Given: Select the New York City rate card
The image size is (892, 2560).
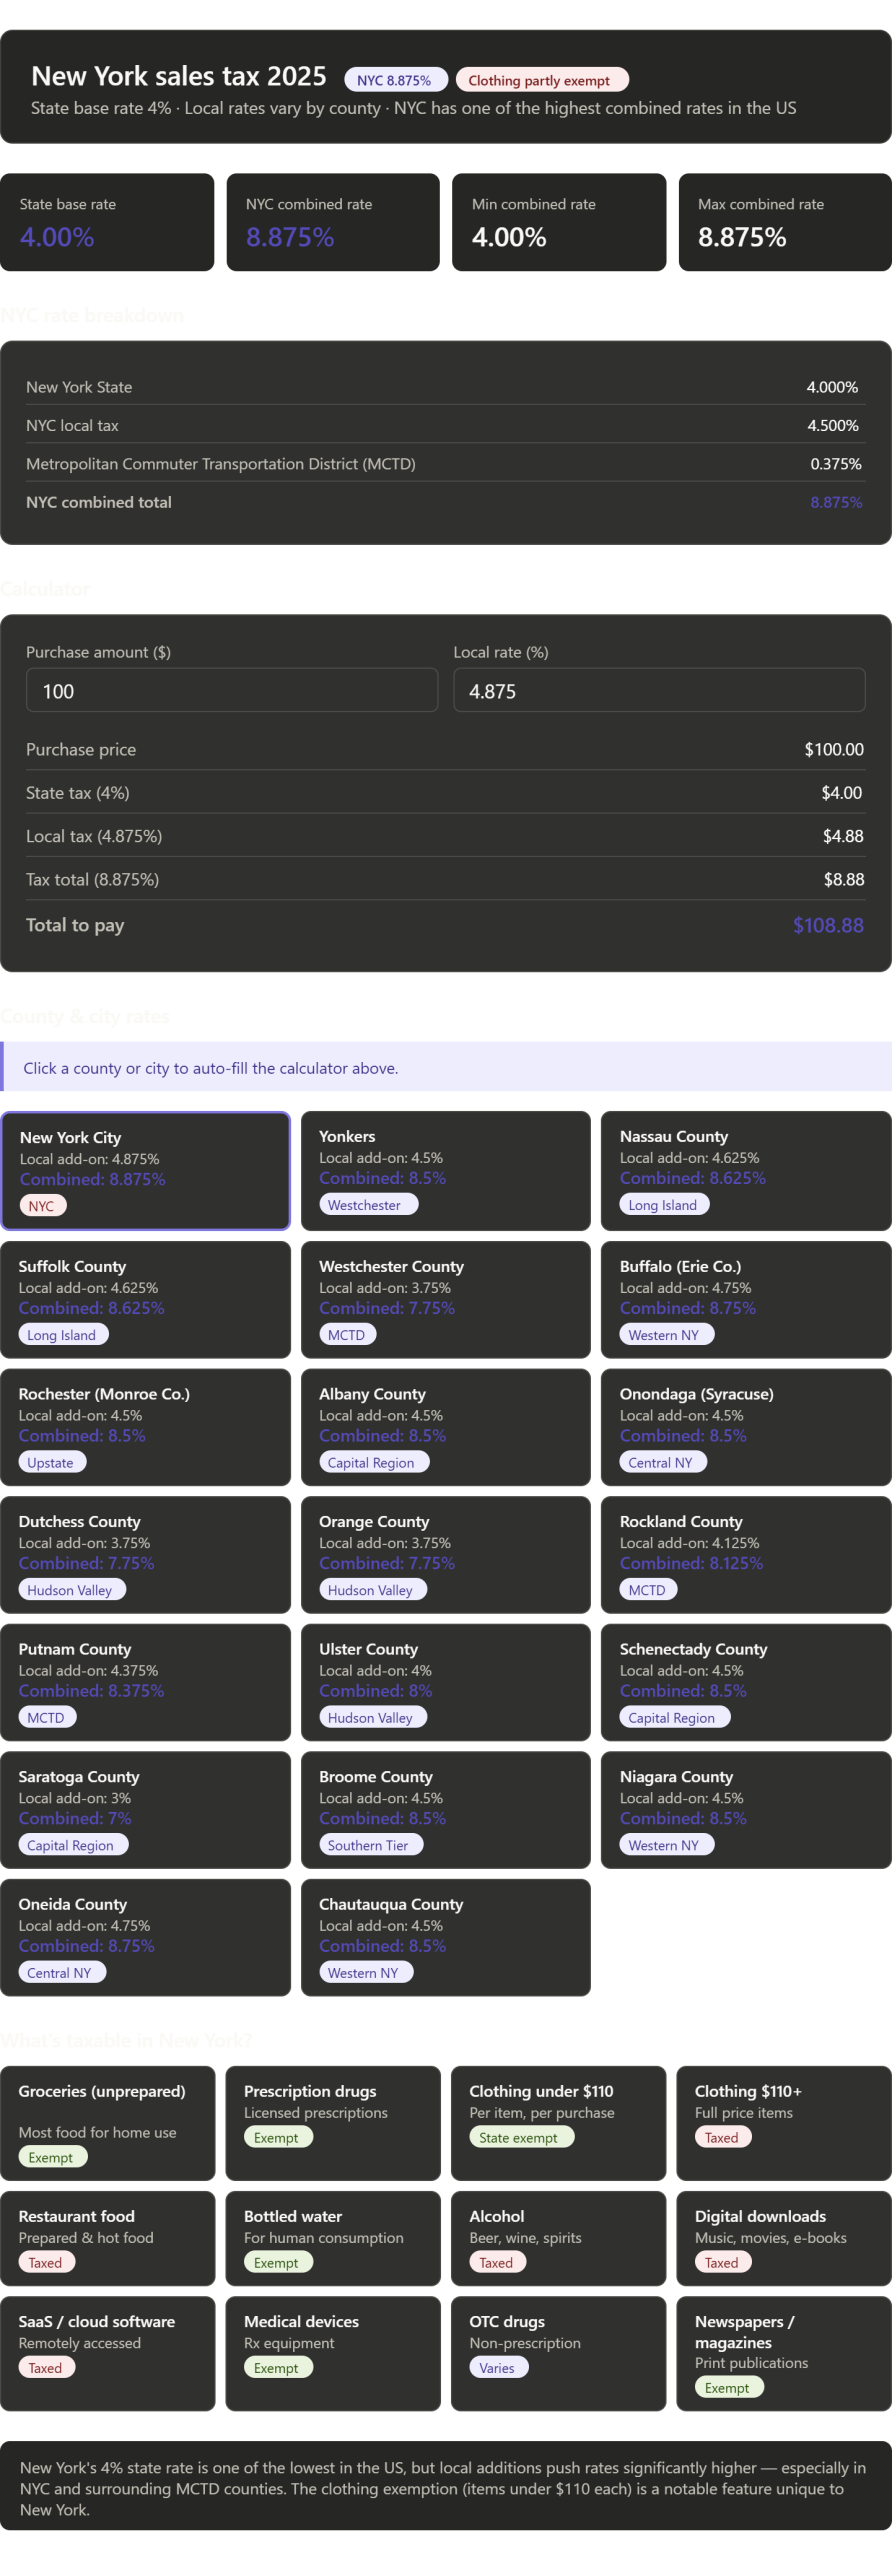Looking at the screenshot, I should (x=146, y=1170).
